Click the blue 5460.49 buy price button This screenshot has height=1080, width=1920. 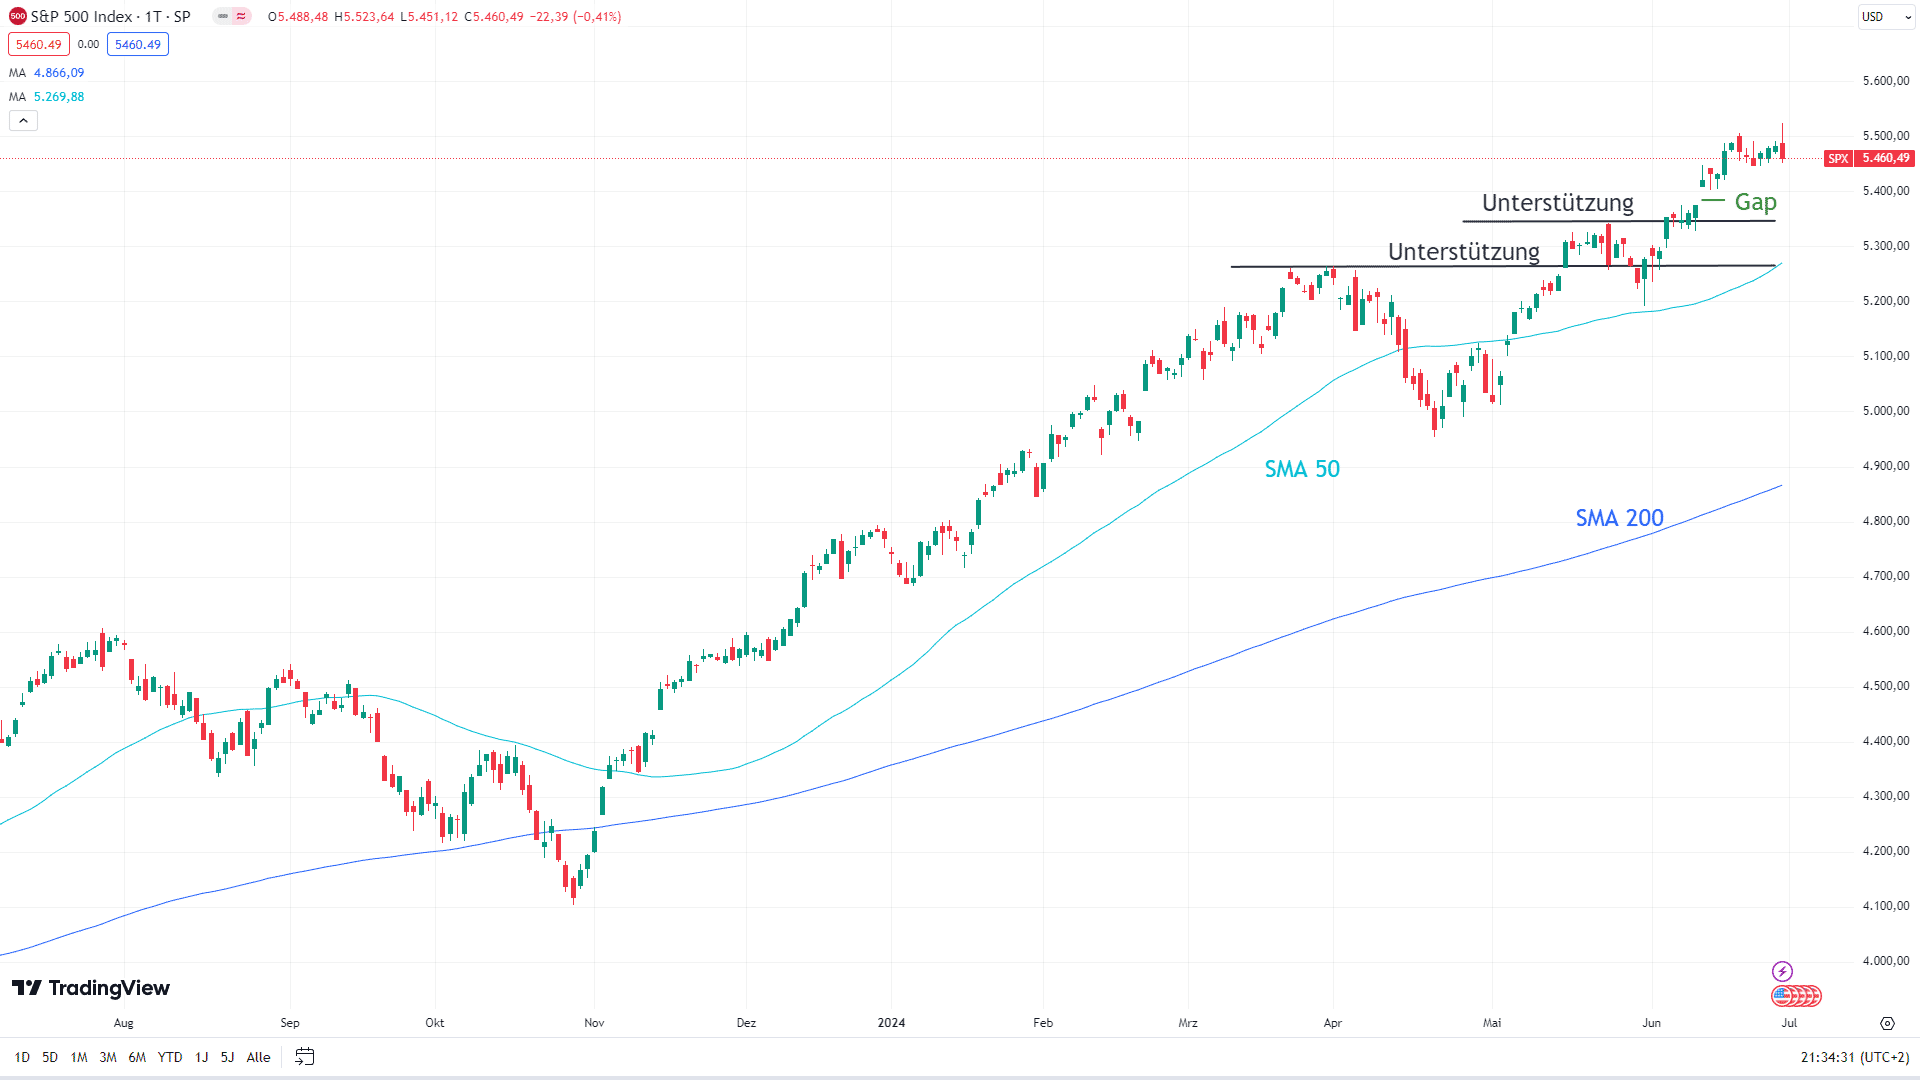(138, 44)
